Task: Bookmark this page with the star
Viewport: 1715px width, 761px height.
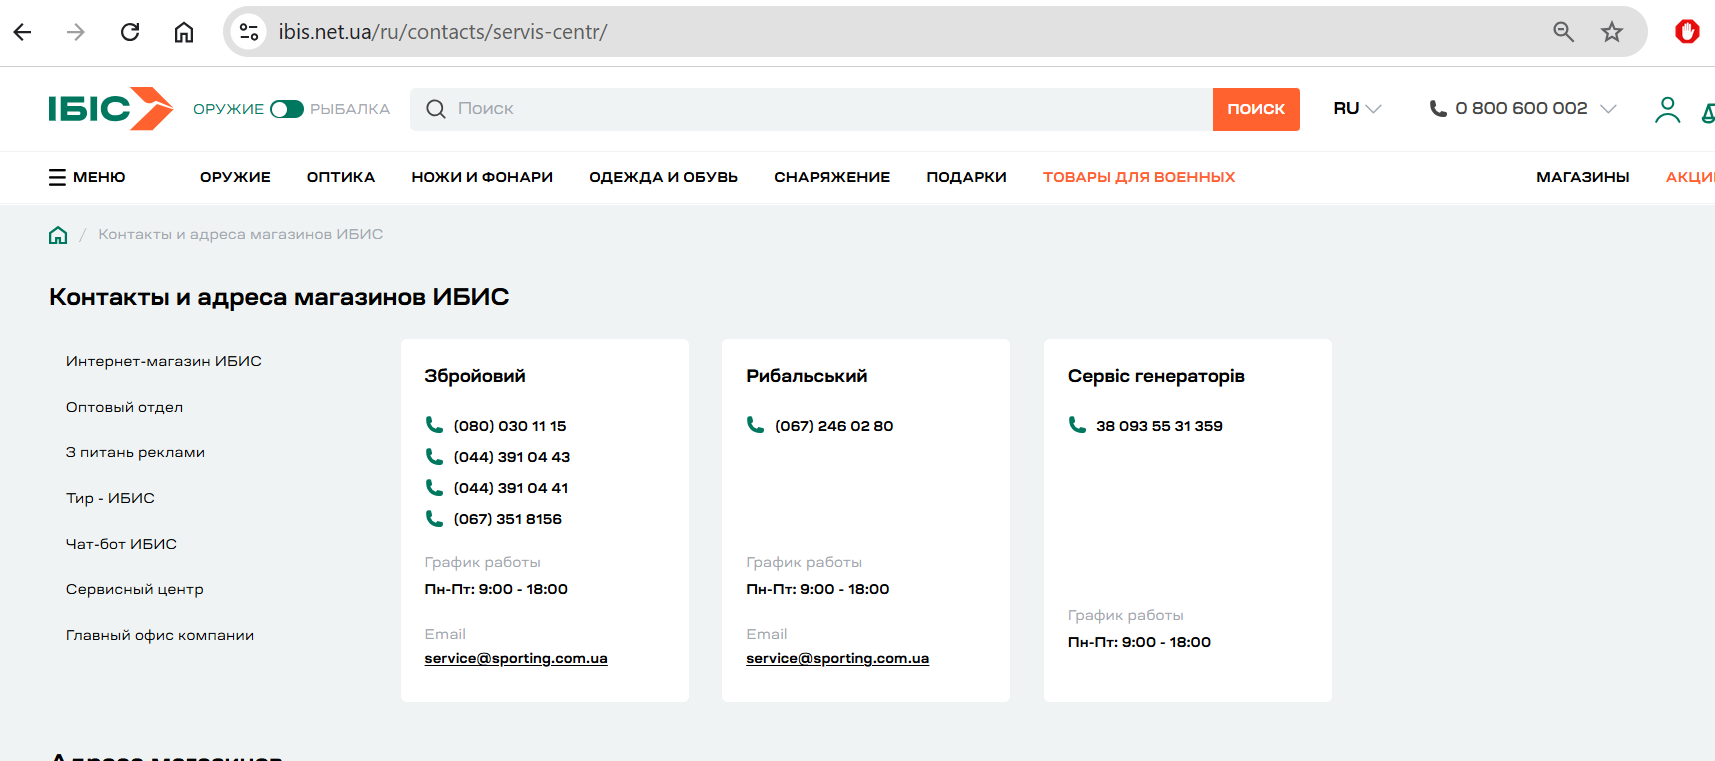Action: pyautogui.click(x=1612, y=32)
